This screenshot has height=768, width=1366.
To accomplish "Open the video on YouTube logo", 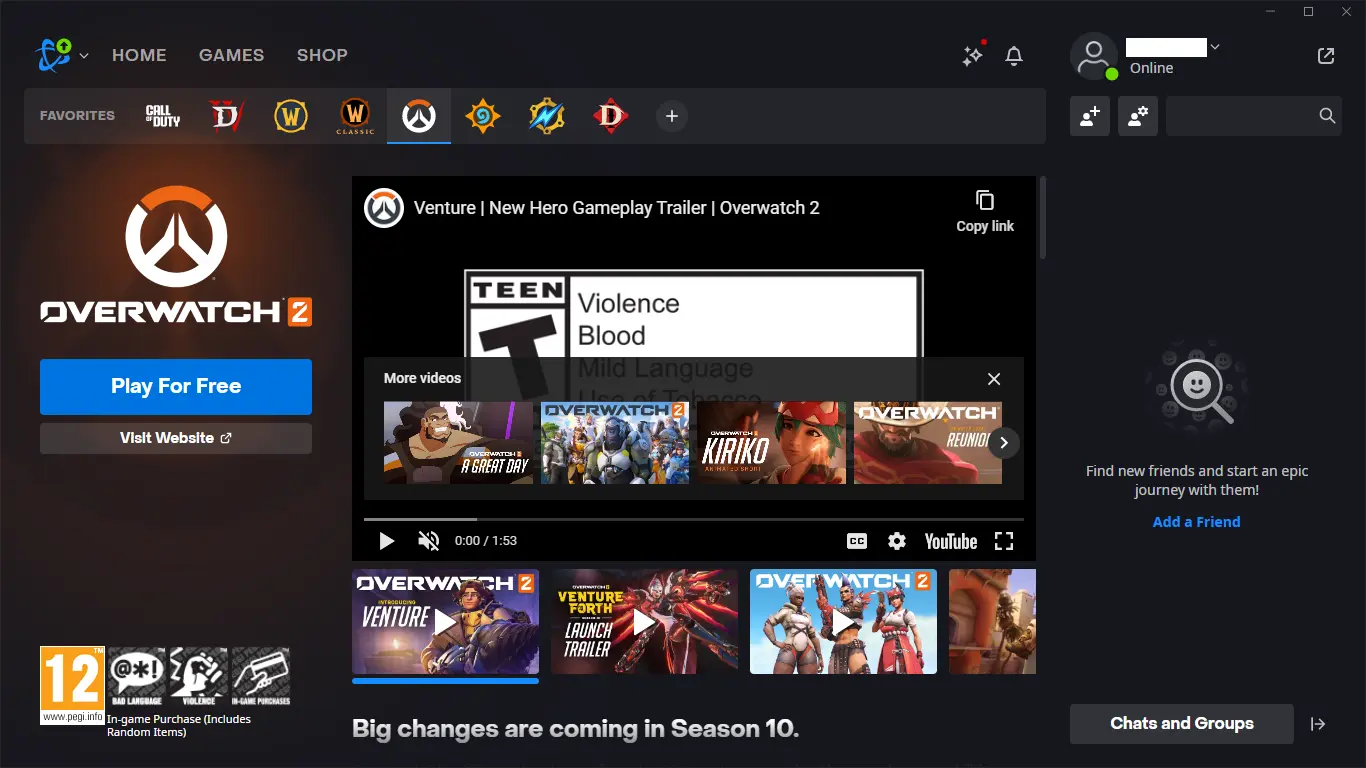I will click(951, 541).
